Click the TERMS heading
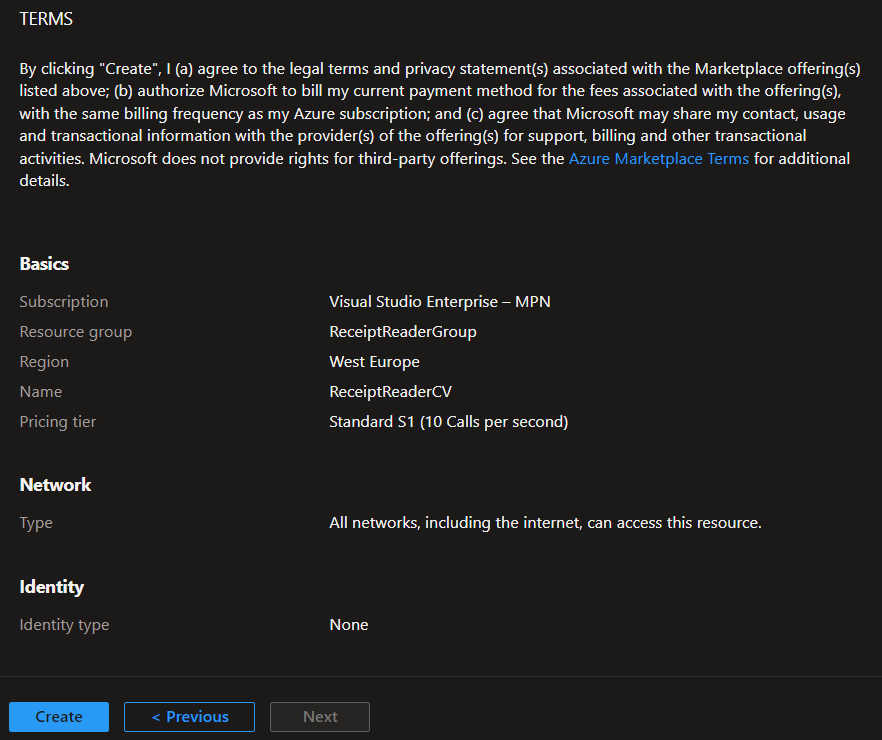Image resolution: width=882 pixels, height=740 pixels. (x=46, y=19)
